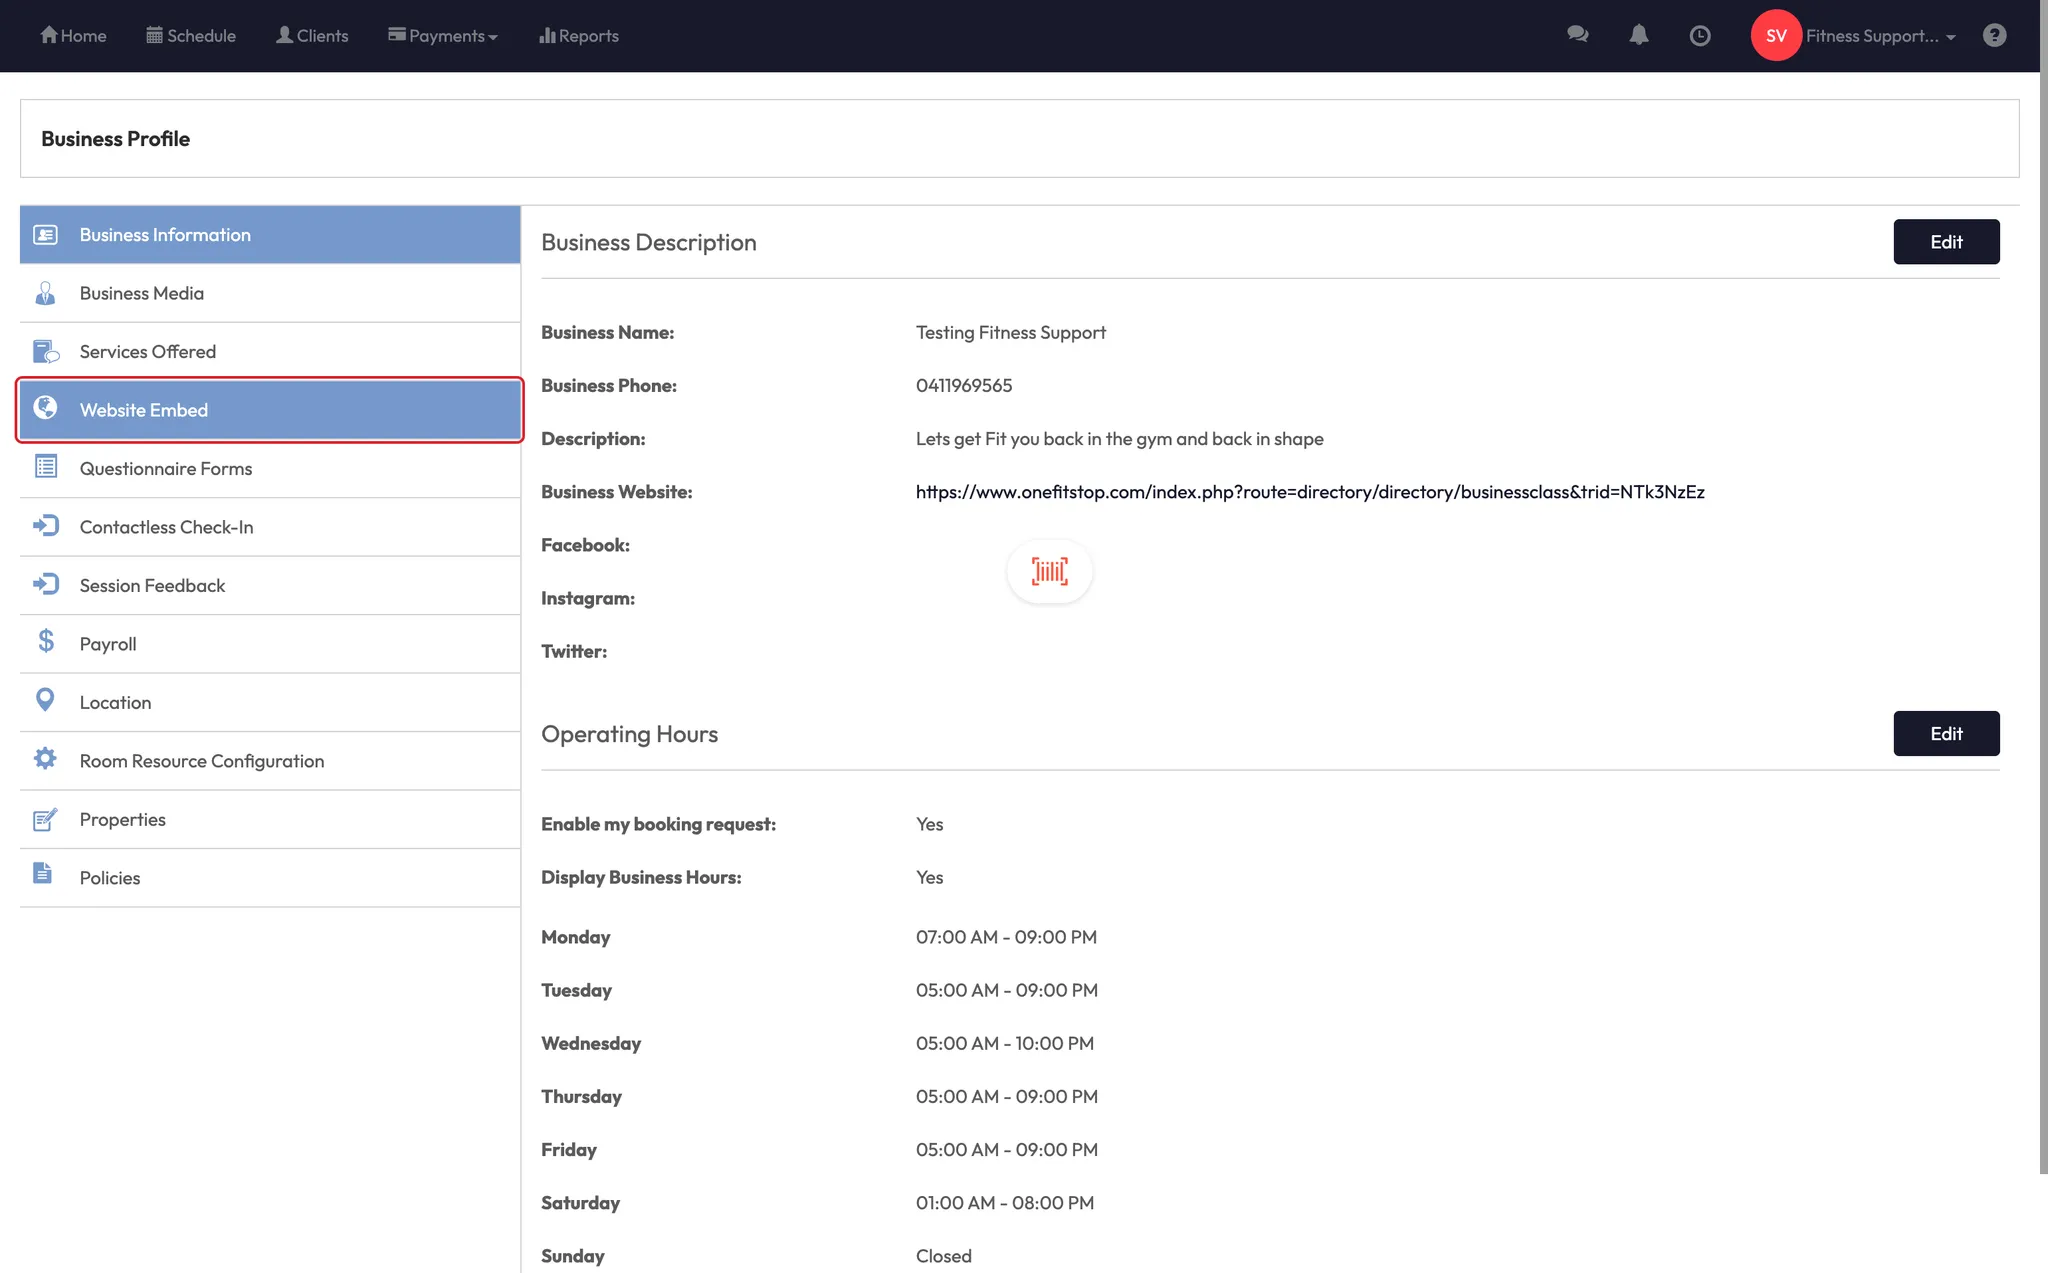Open the chat messages icon
This screenshot has height=1273, width=2048.
tap(1577, 35)
